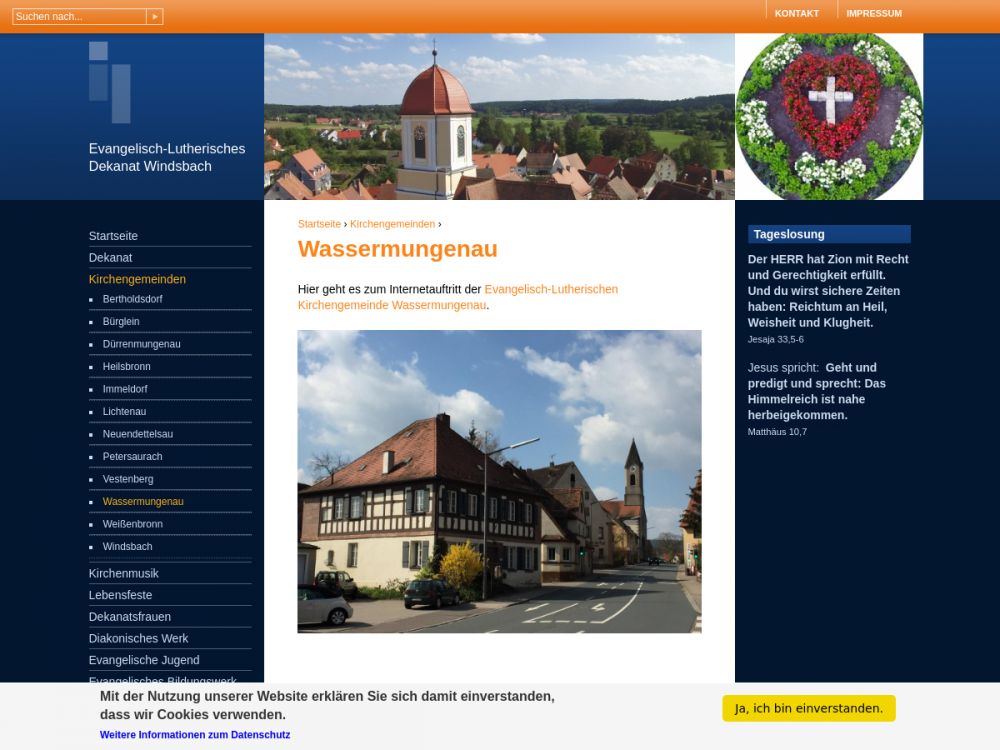Click the church tower header image

point(499,116)
